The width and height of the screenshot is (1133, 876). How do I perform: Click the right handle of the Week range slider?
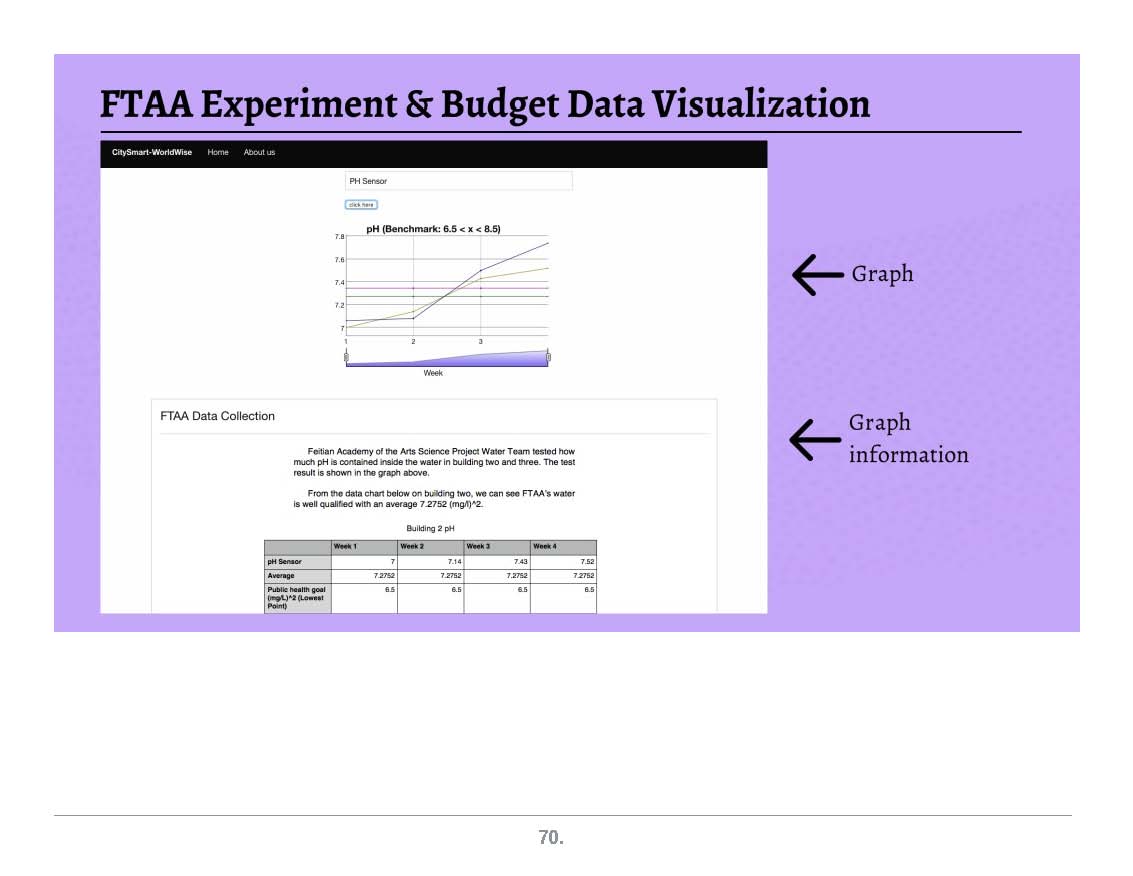pyautogui.click(x=548, y=357)
